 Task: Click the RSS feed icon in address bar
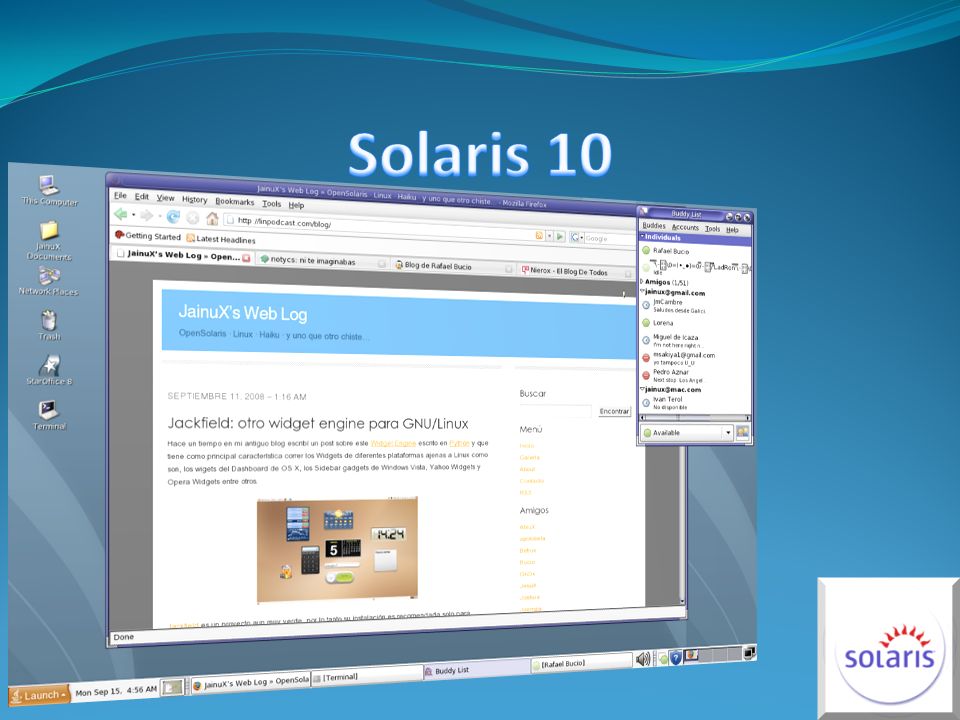pyautogui.click(x=539, y=235)
